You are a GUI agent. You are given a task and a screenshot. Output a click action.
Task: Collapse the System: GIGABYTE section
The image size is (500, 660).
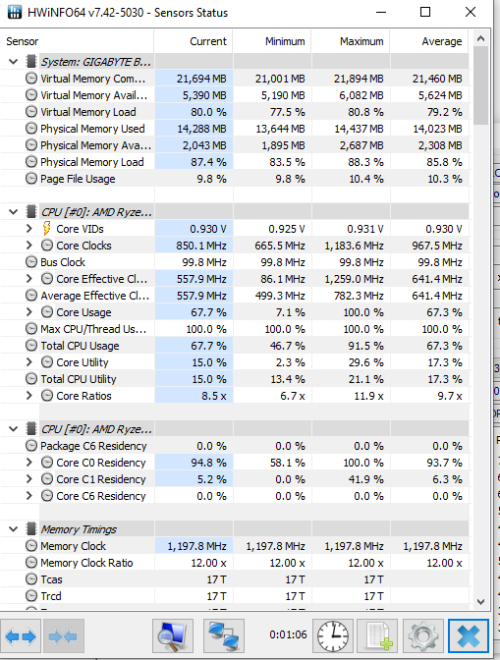pyautogui.click(x=13, y=62)
